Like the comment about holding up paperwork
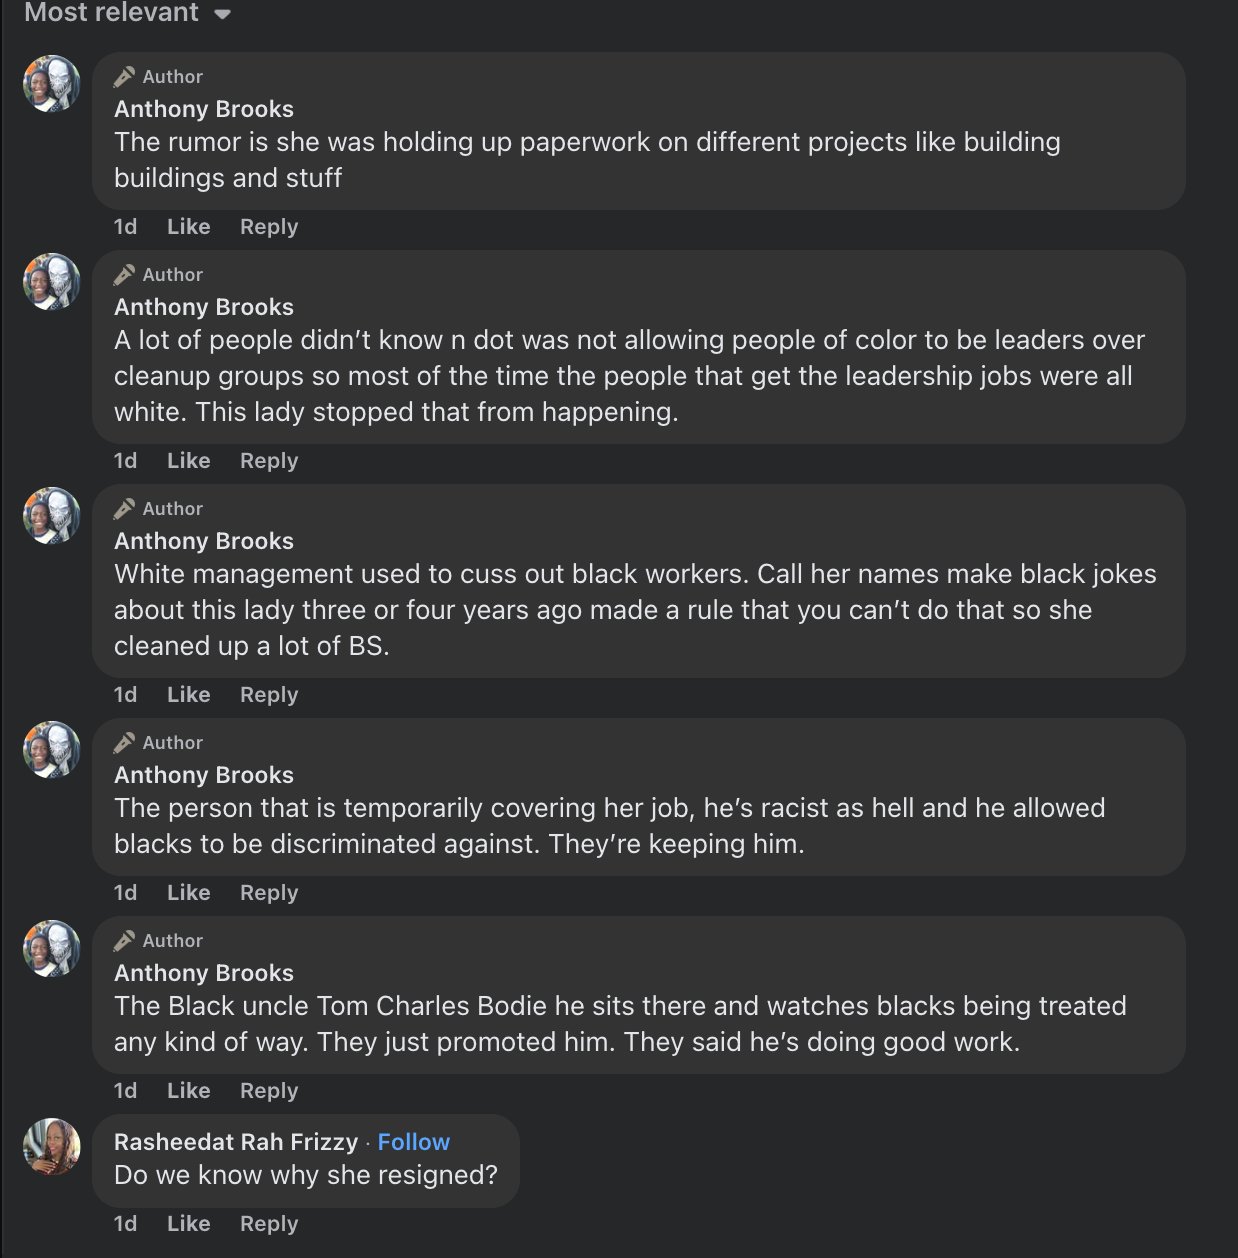This screenshot has height=1258, width=1238. (188, 227)
